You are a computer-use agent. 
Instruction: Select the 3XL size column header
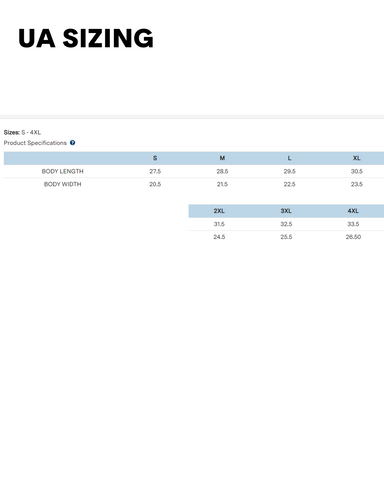tap(286, 211)
